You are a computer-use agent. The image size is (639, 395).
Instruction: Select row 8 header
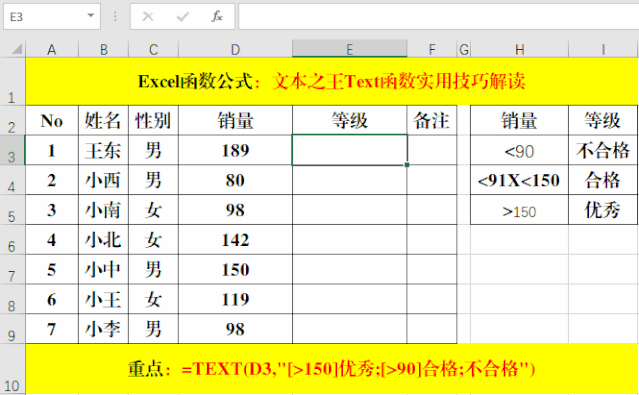[12, 299]
